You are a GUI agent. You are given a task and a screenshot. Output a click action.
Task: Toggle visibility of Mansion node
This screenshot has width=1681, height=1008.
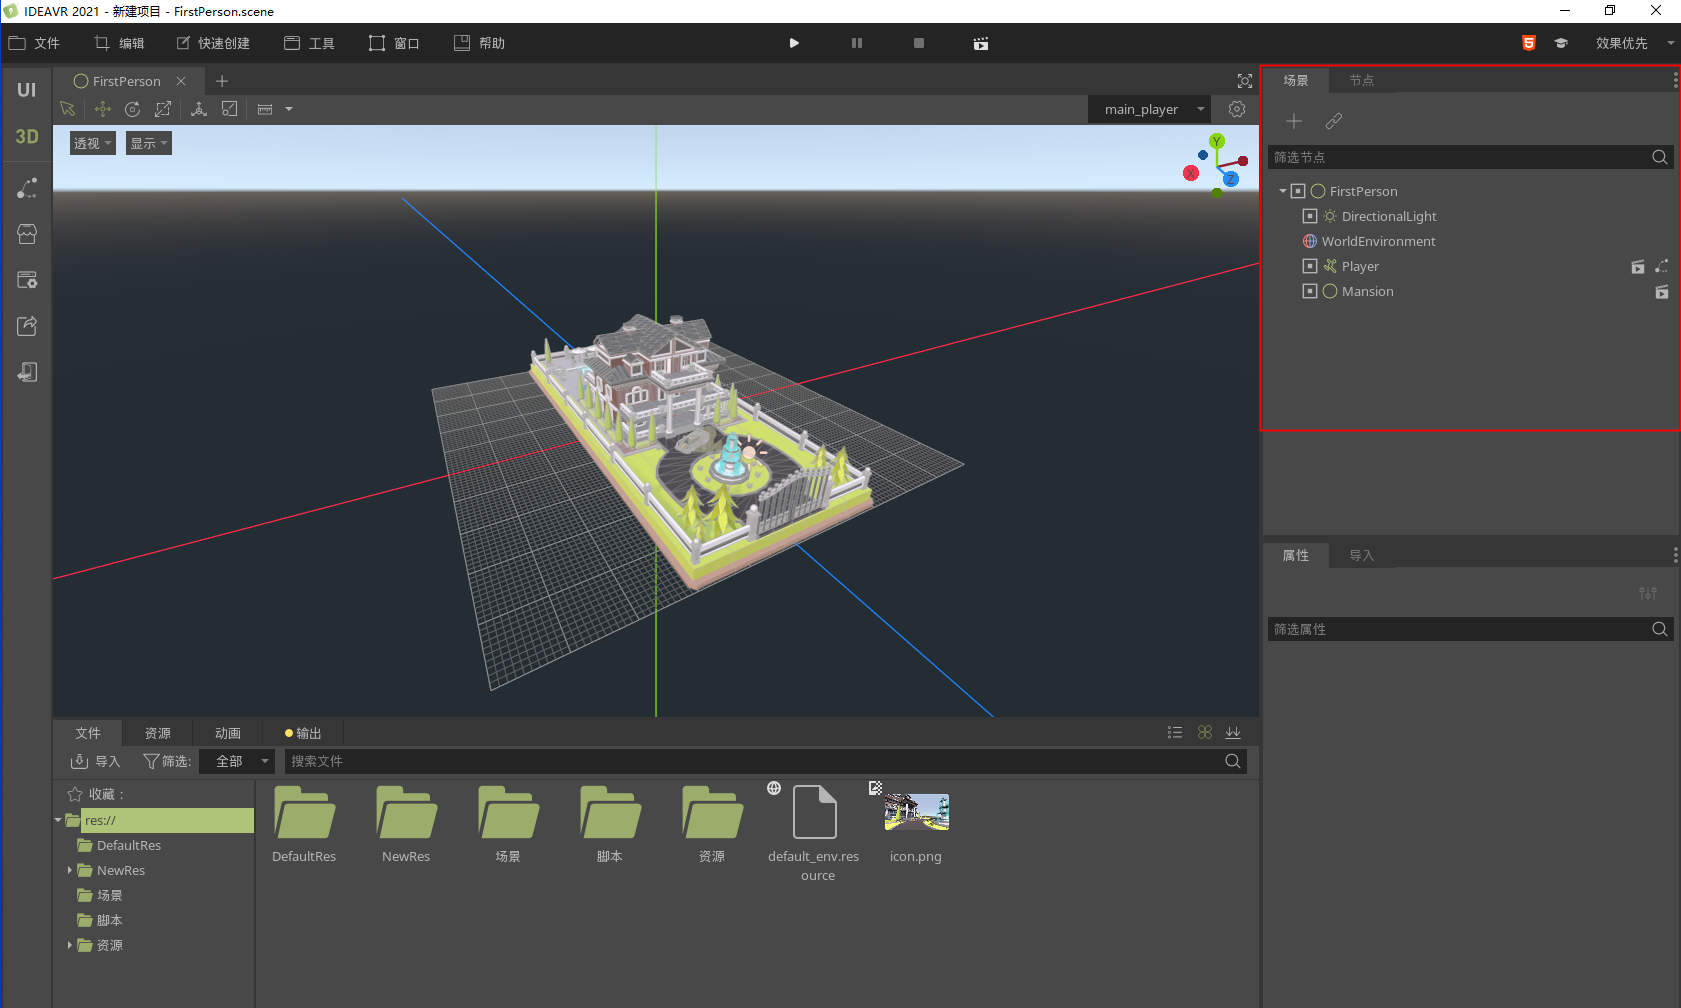tap(1310, 291)
